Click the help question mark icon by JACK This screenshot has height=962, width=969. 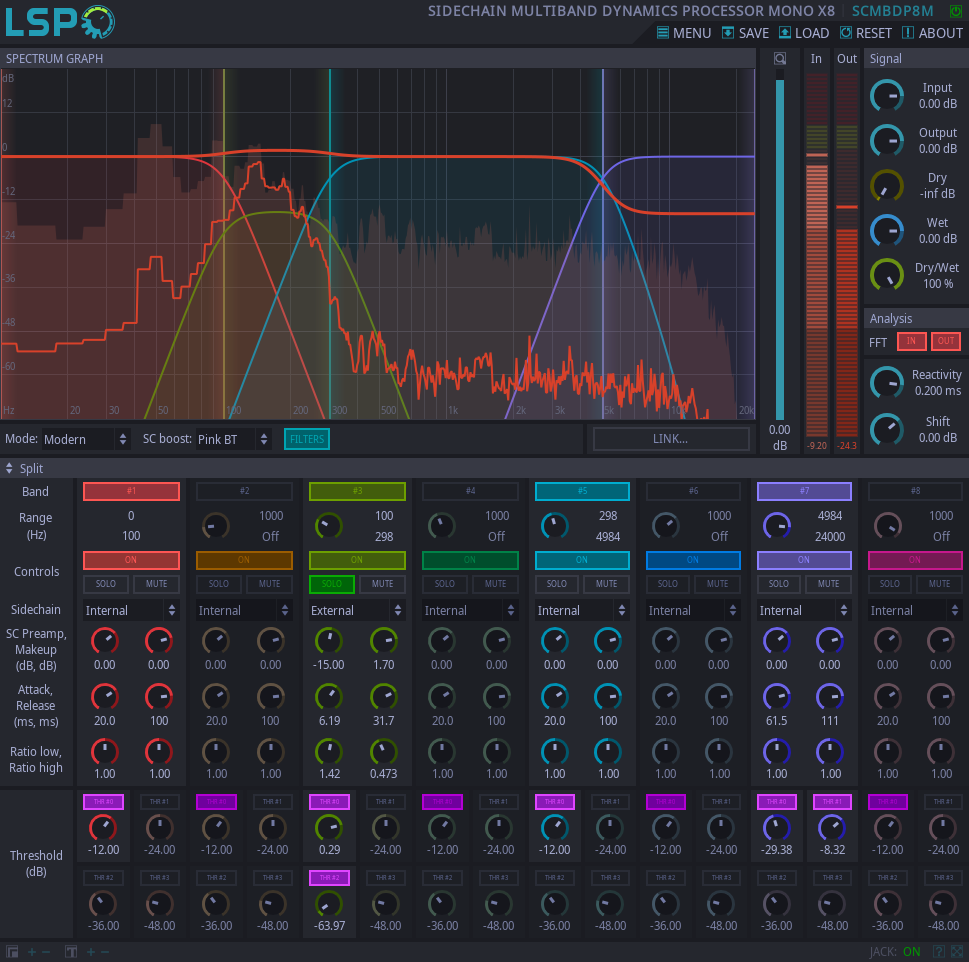(x=938, y=951)
